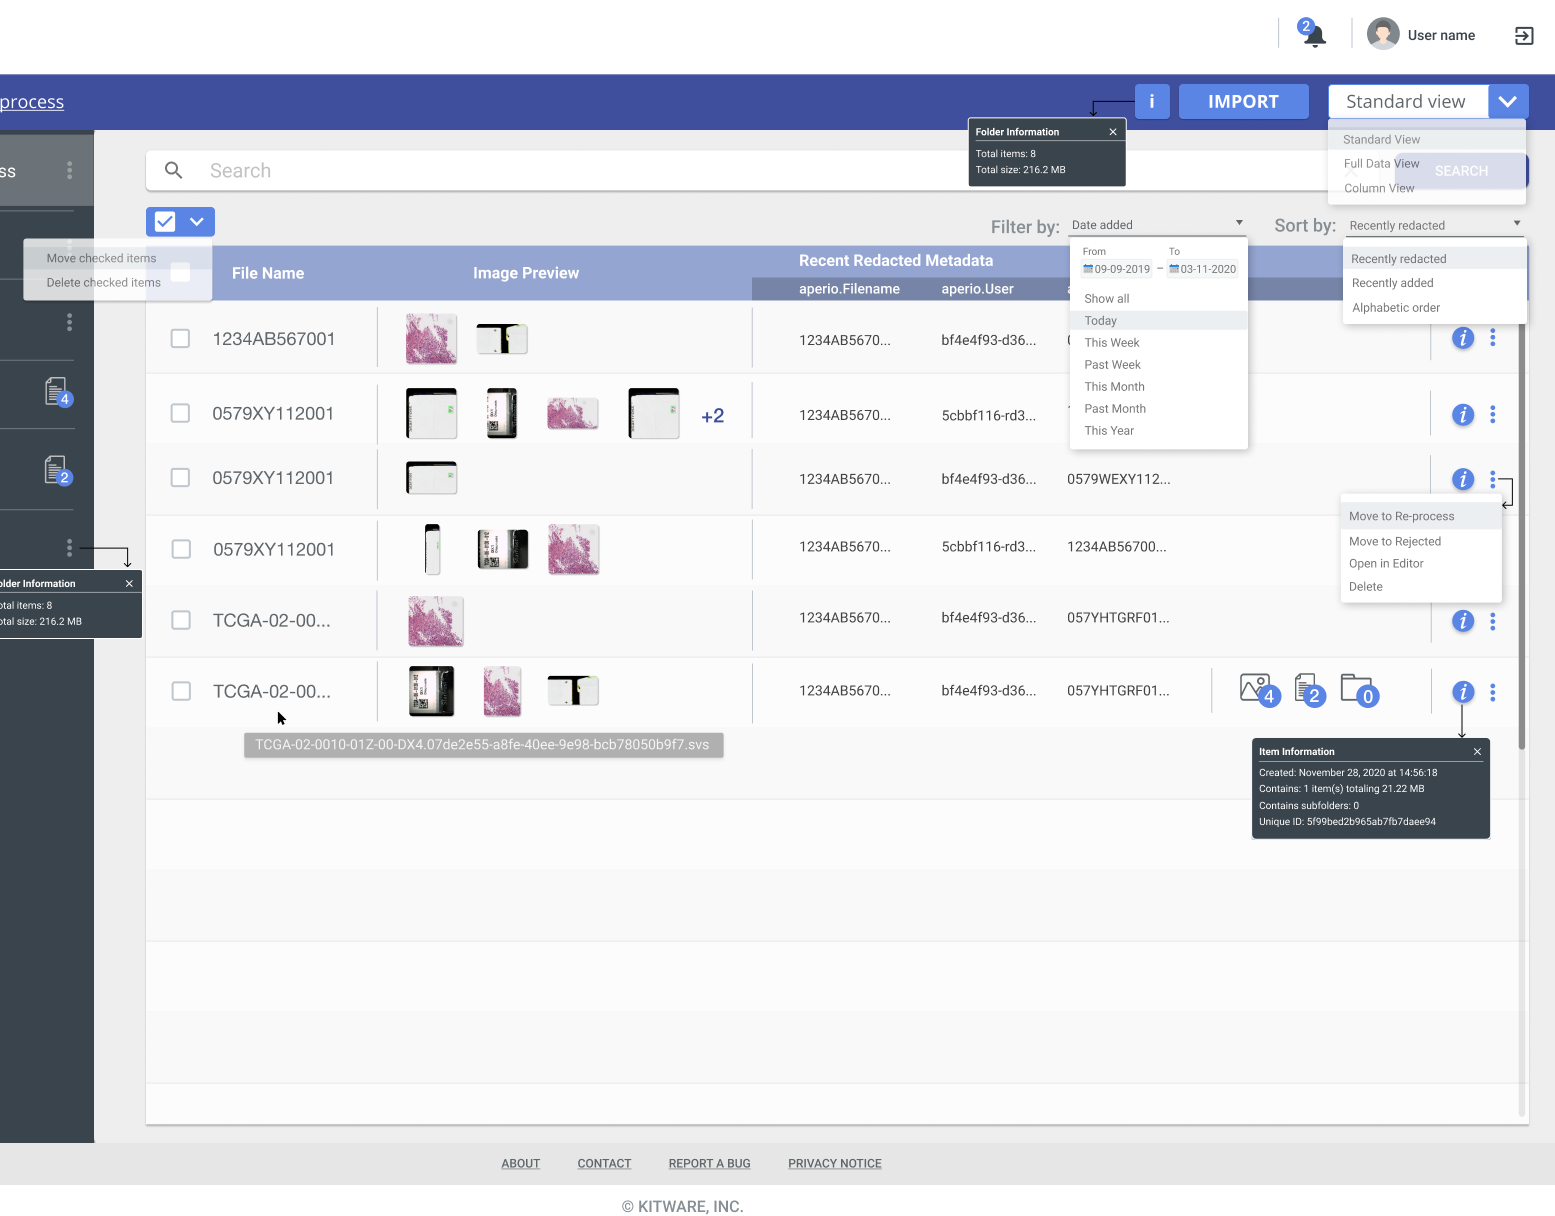Viewport: 1555px width, 1216px height.
Task: Choose Move to Re-process
Action: 1421,516
